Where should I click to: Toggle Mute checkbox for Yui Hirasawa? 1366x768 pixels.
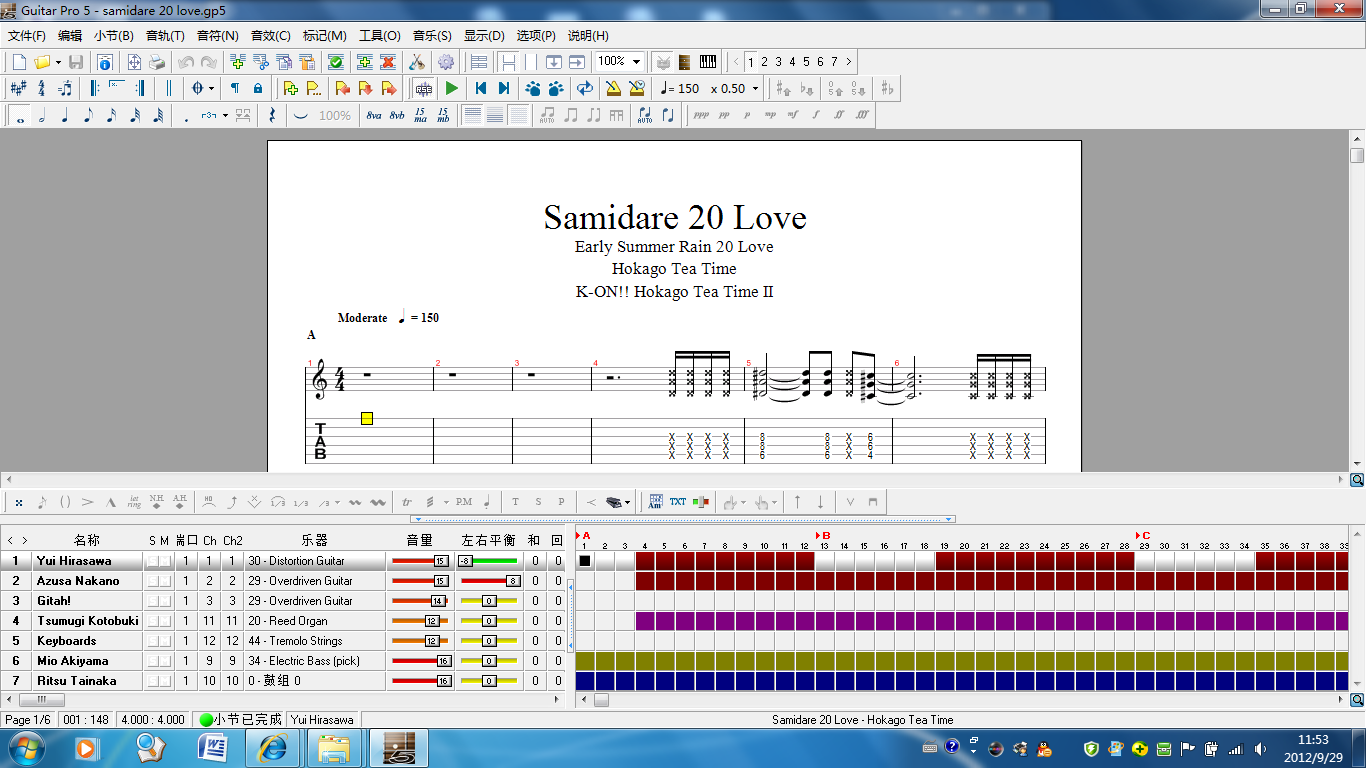click(166, 561)
